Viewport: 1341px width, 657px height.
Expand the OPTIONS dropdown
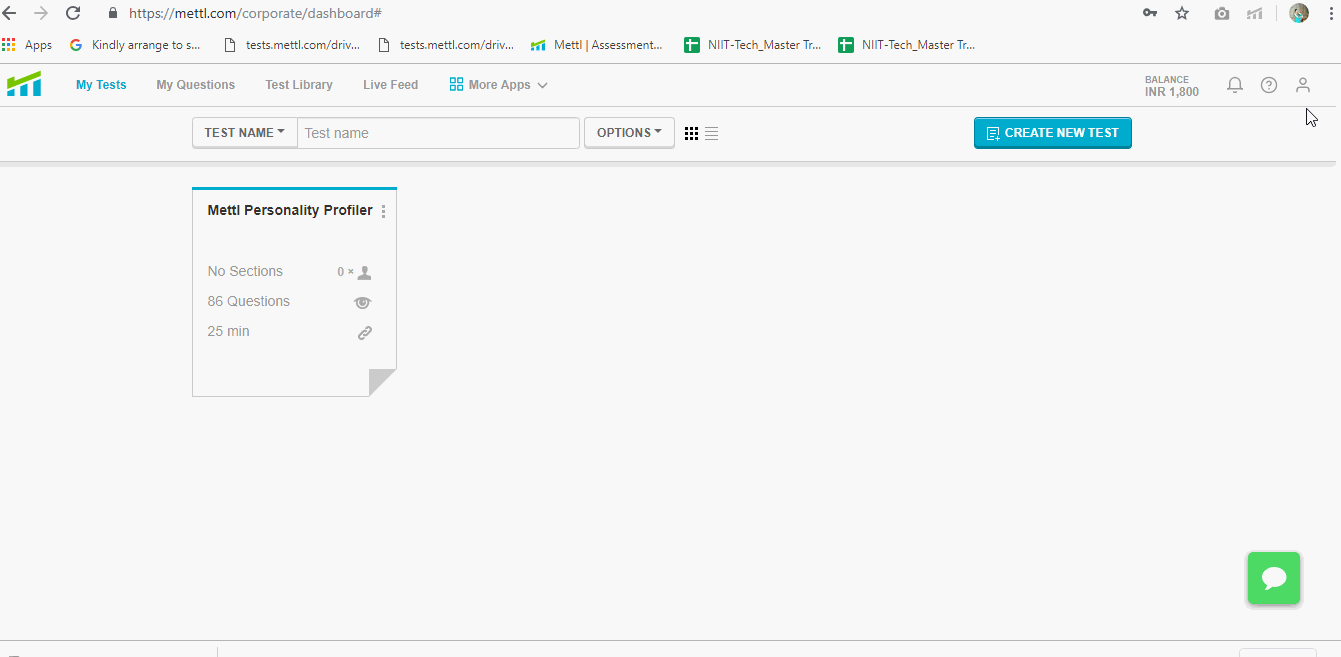coord(629,133)
